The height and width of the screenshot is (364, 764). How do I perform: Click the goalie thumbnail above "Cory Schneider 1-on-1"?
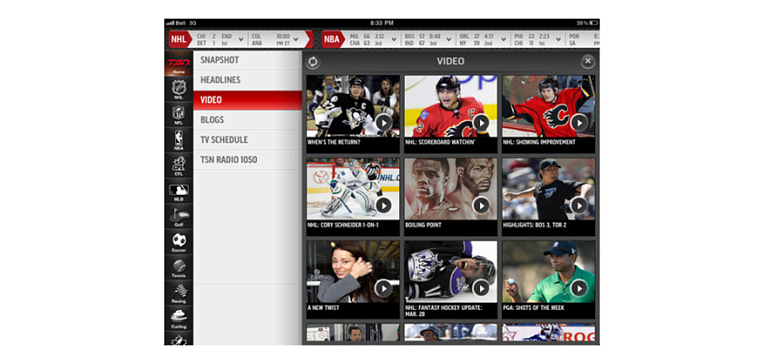[353, 189]
